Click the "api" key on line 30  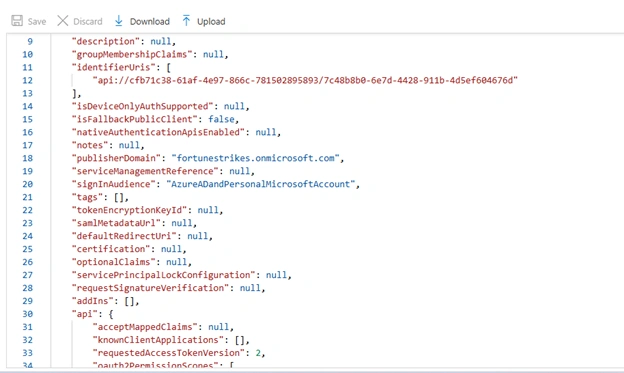click(x=85, y=314)
